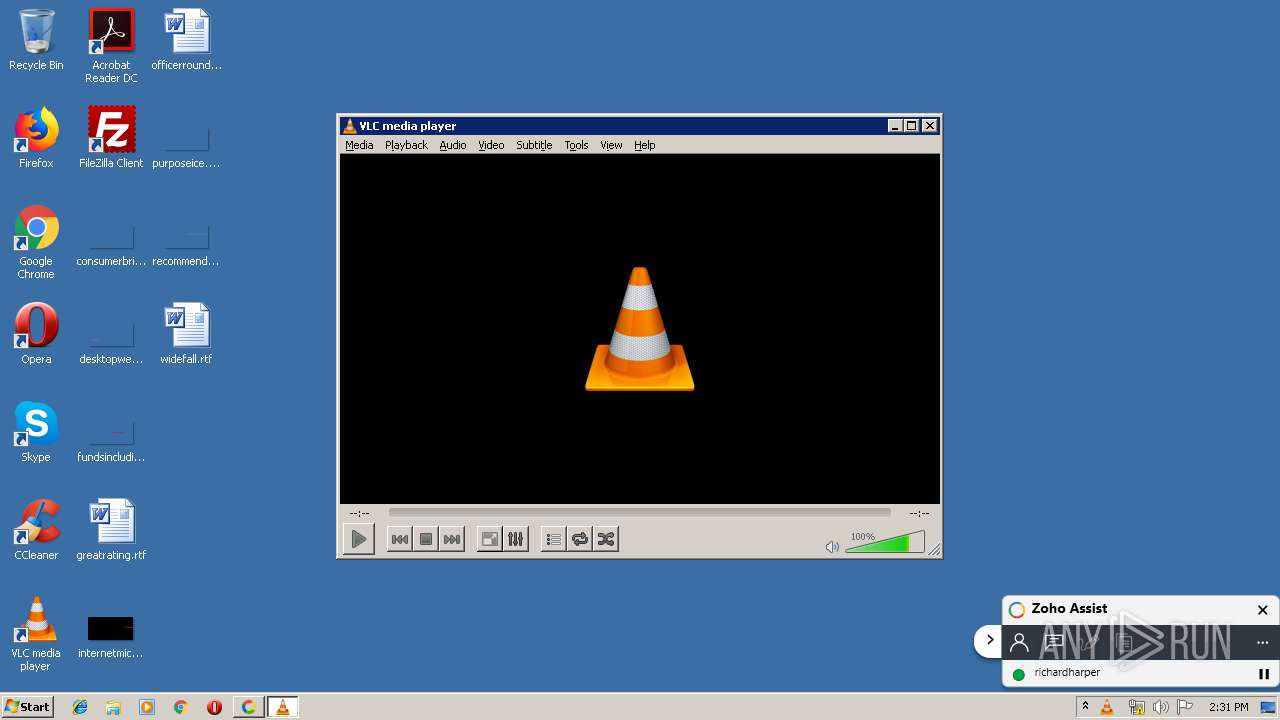Show extended settings equalizer panel

(x=516, y=539)
